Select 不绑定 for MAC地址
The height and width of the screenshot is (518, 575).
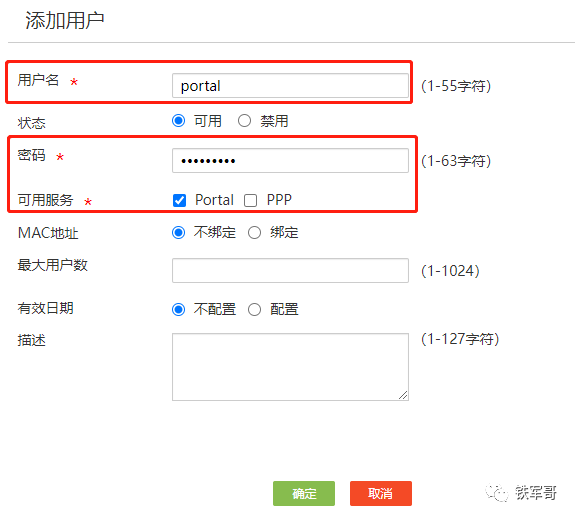coord(179,232)
